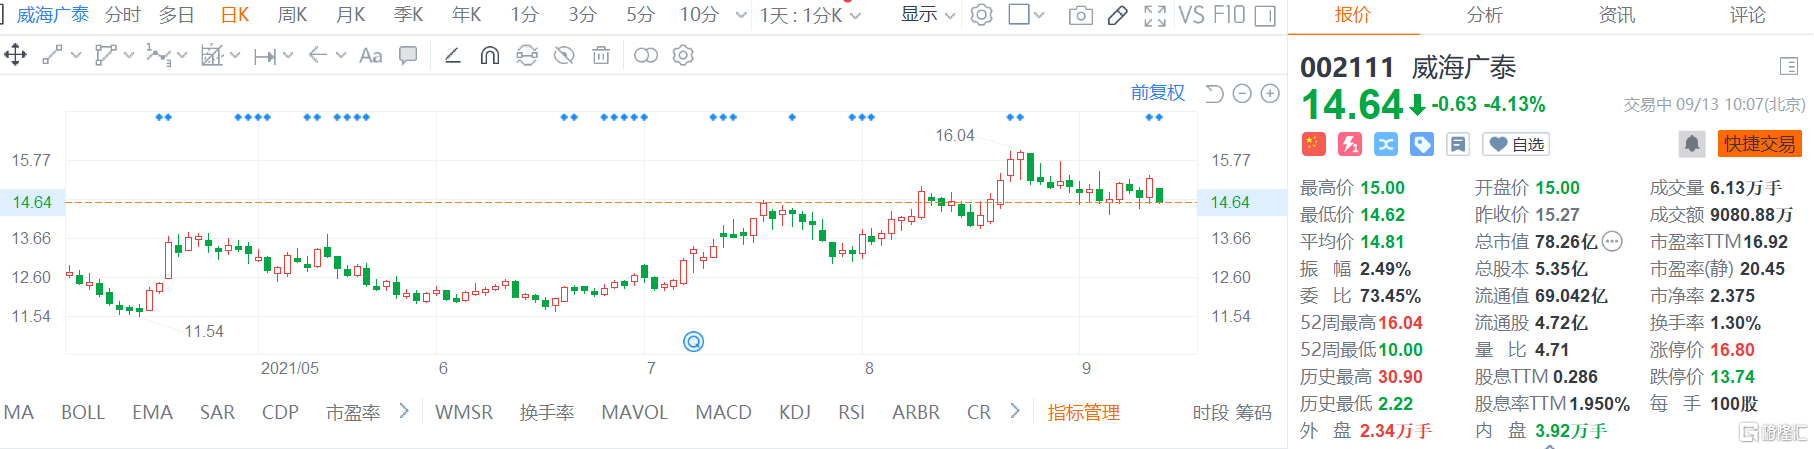The height and width of the screenshot is (449, 1814).
Task: Open the 分析 analysis tab
Action: click(x=1484, y=15)
